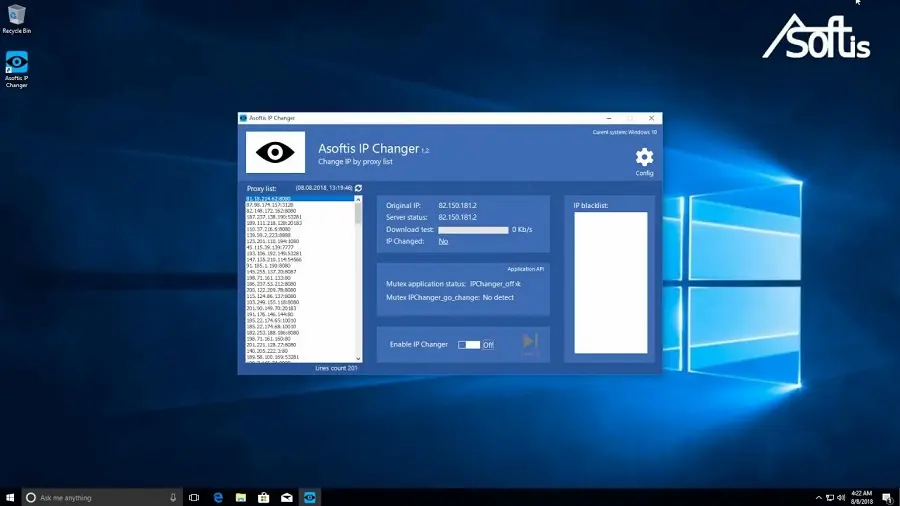Open the Windows Start menu
The width and height of the screenshot is (900, 506).
click(10, 497)
